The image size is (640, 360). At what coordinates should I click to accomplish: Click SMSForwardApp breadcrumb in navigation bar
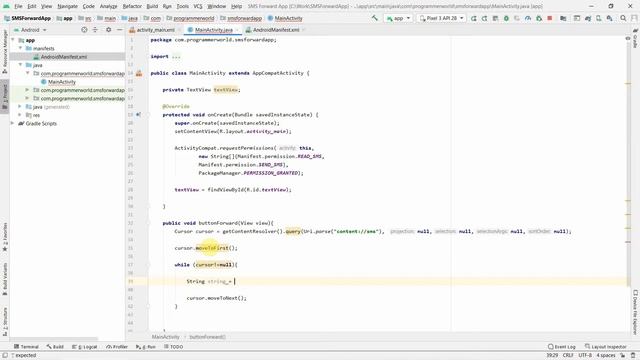(28, 18)
